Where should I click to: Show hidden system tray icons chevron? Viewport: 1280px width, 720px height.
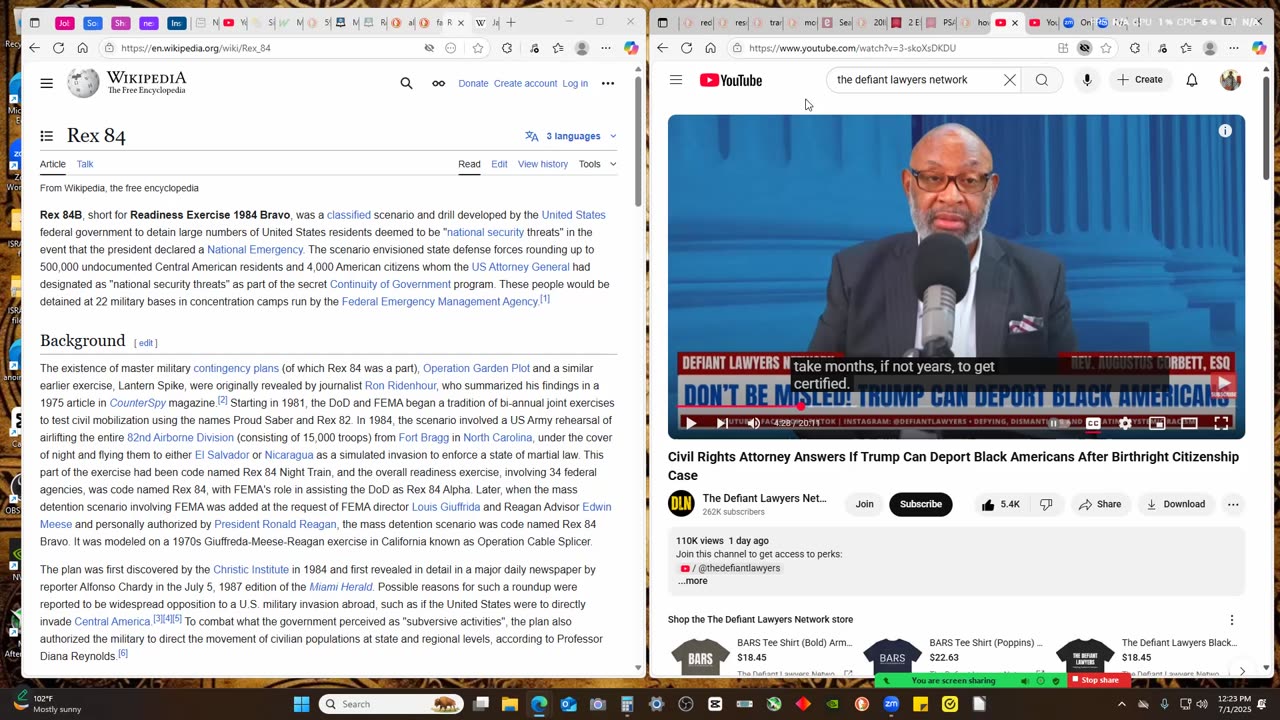tap(1121, 704)
